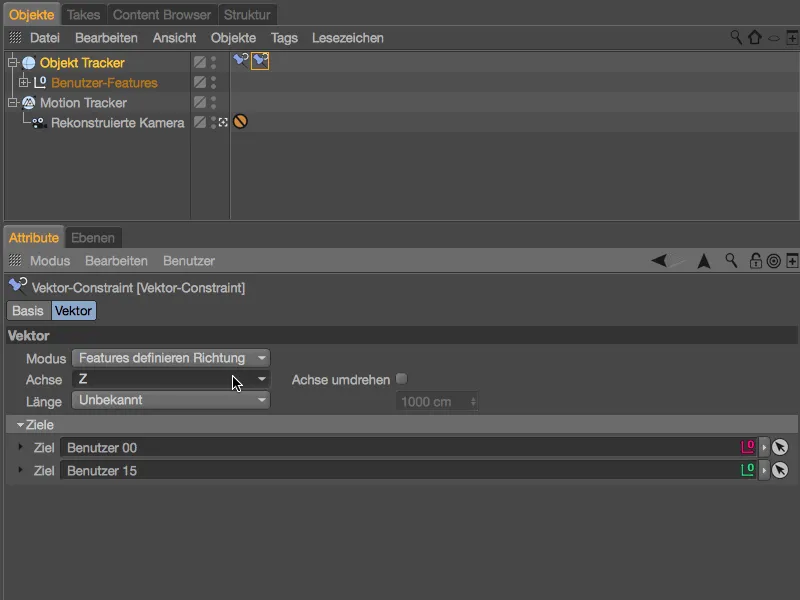Click the target marker icon beside Rekonstruierte Kamera

223,122
